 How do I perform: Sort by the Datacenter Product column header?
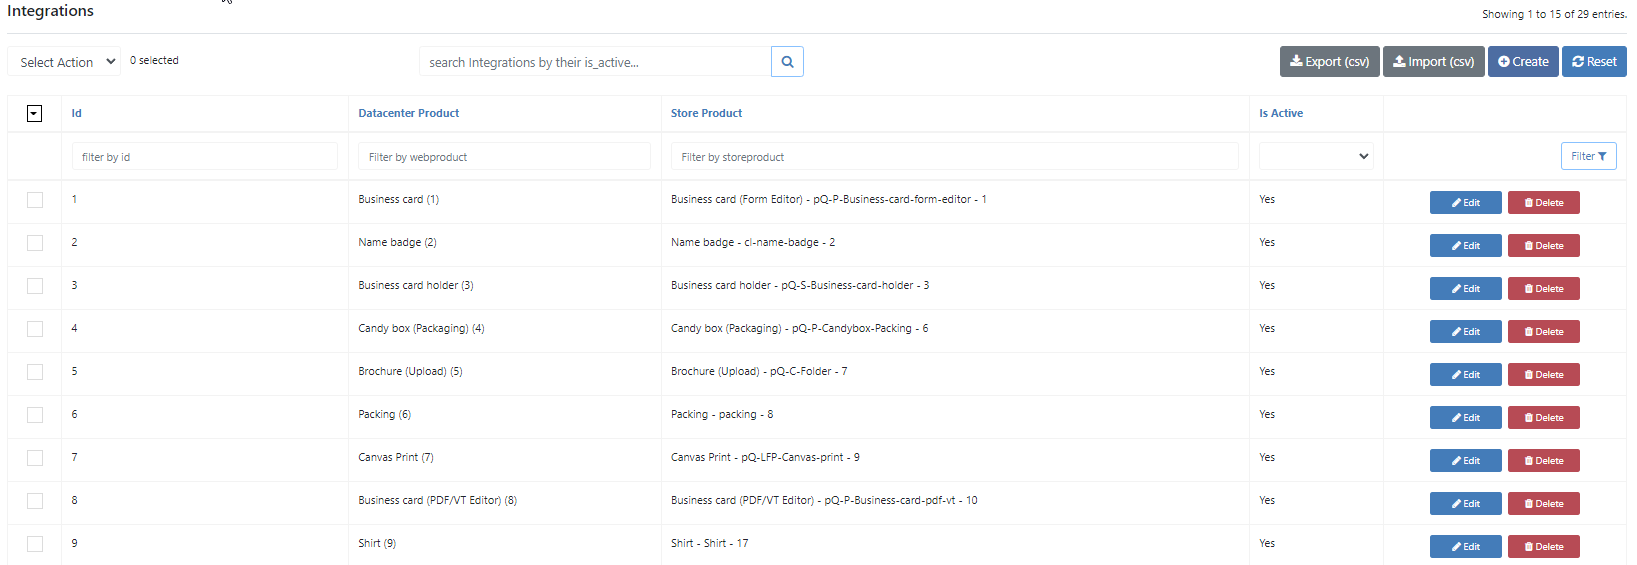(409, 113)
